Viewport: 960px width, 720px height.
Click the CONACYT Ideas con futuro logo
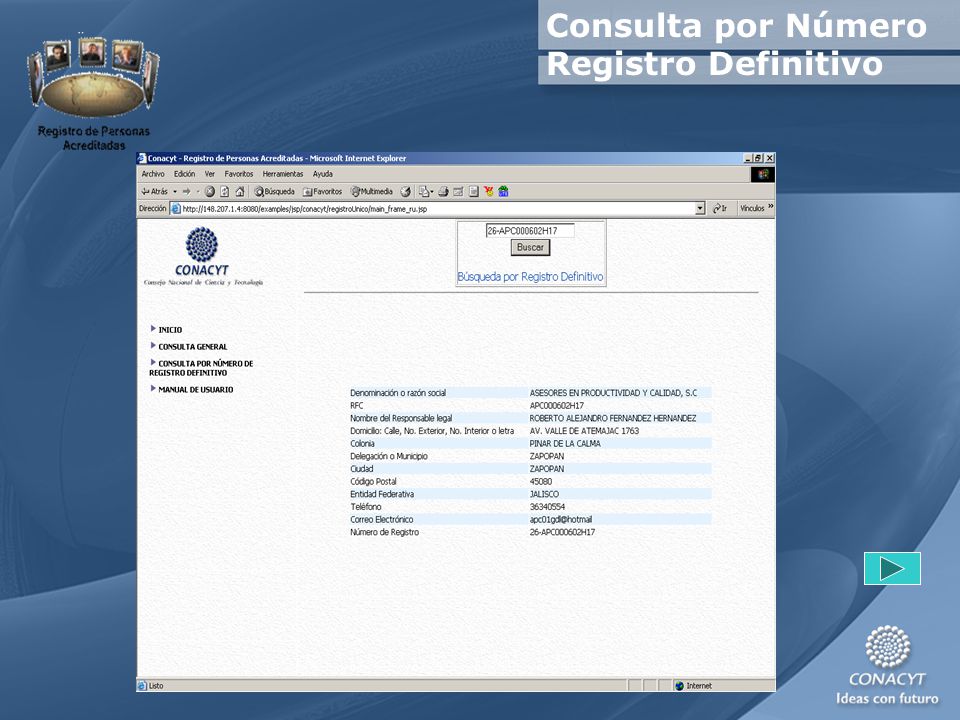pos(887,665)
